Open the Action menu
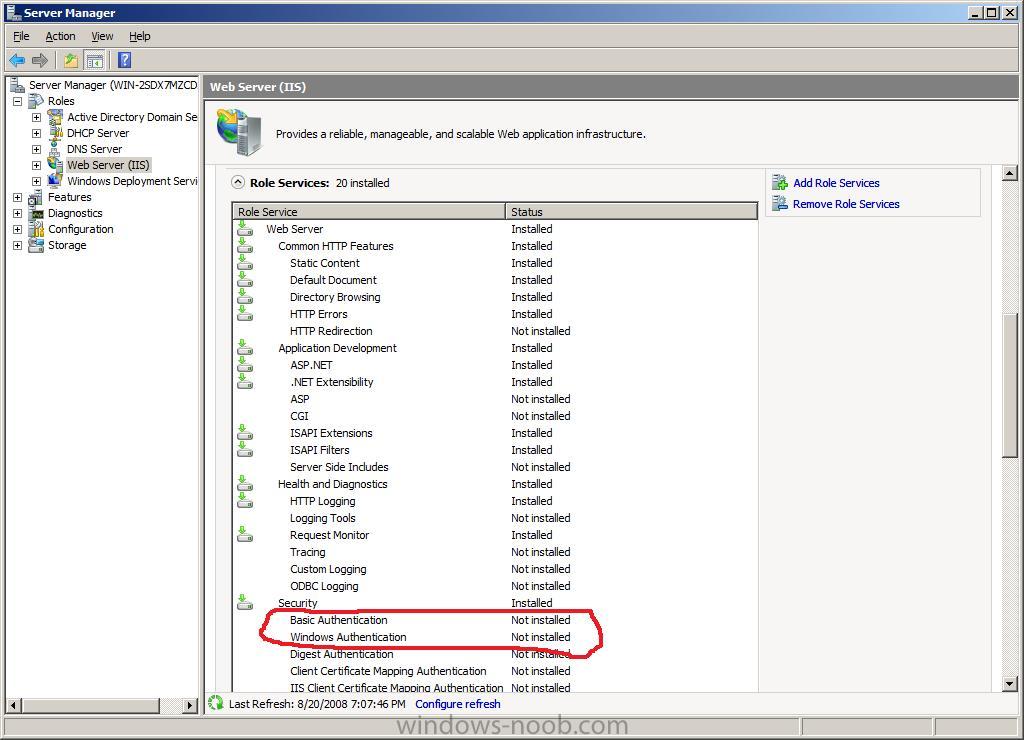Viewport: 1024px width, 740px height. 61,37
